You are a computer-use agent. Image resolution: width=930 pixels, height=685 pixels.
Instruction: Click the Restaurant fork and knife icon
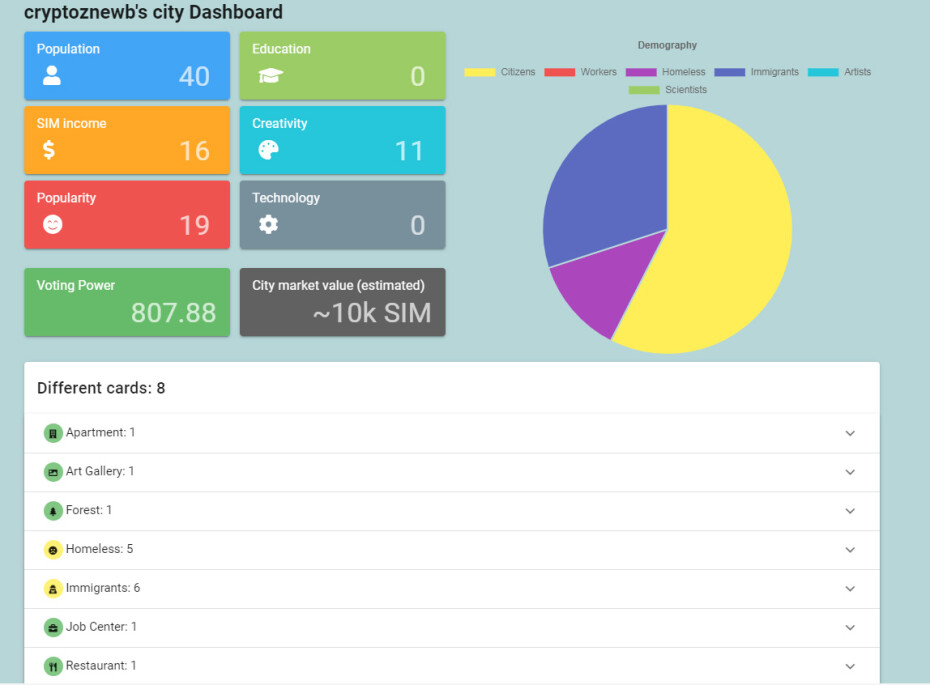[53, 667]
